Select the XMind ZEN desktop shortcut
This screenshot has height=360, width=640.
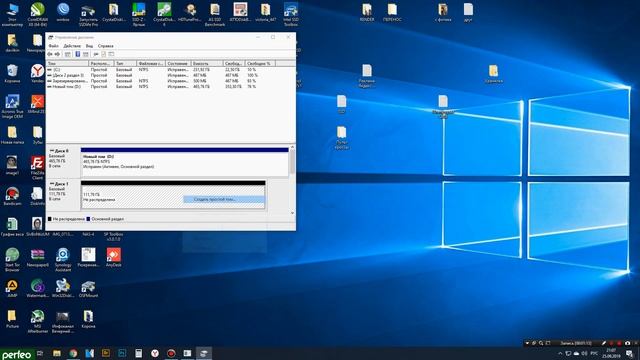click(38, 104)
